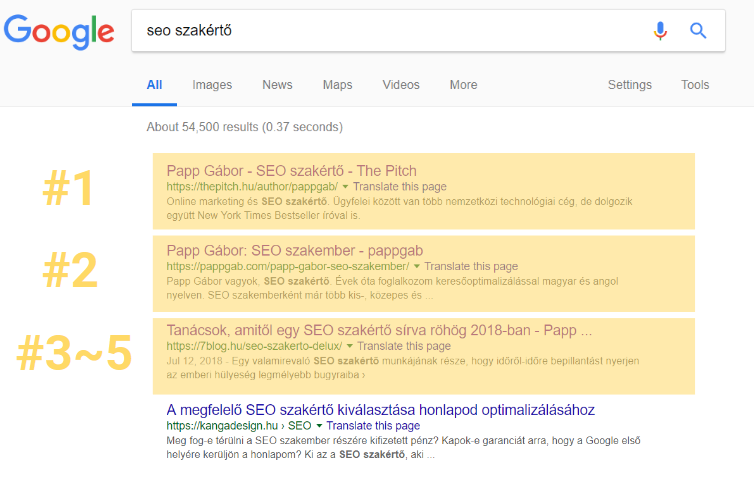Open the search Tools menu
Viewport: 754px width, 480px height.
point(695,85)
